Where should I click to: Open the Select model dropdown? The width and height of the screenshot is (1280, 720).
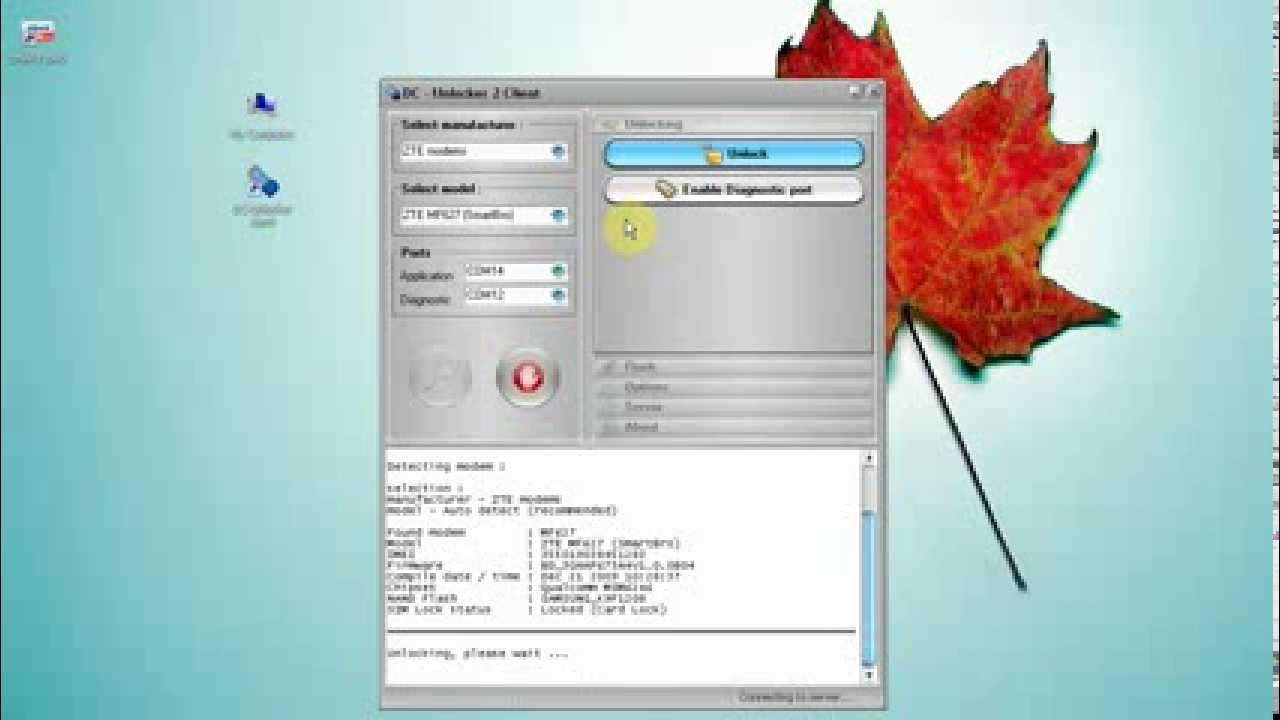(x=484, y=215)
